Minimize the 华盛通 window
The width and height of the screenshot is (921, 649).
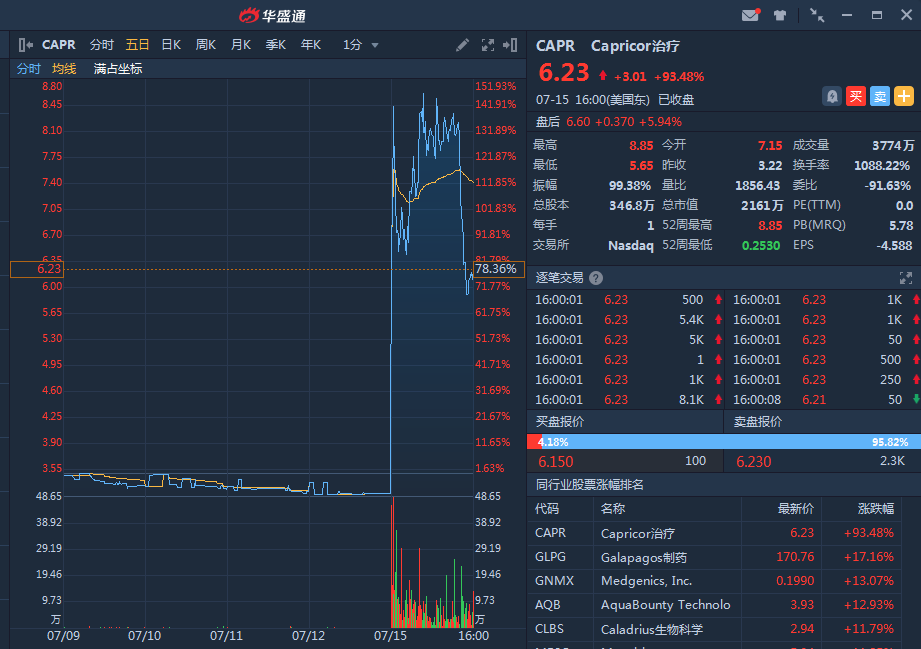click(x=846, y=15)
